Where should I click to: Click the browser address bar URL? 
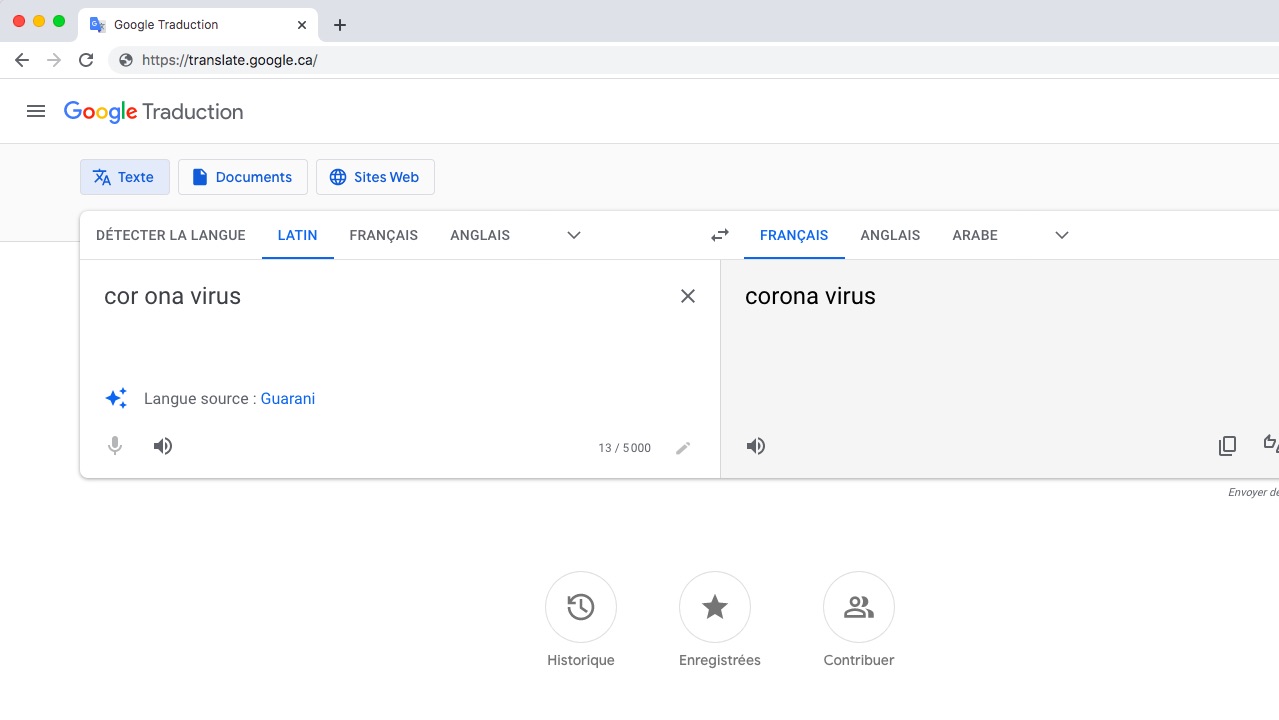point(230,60)
